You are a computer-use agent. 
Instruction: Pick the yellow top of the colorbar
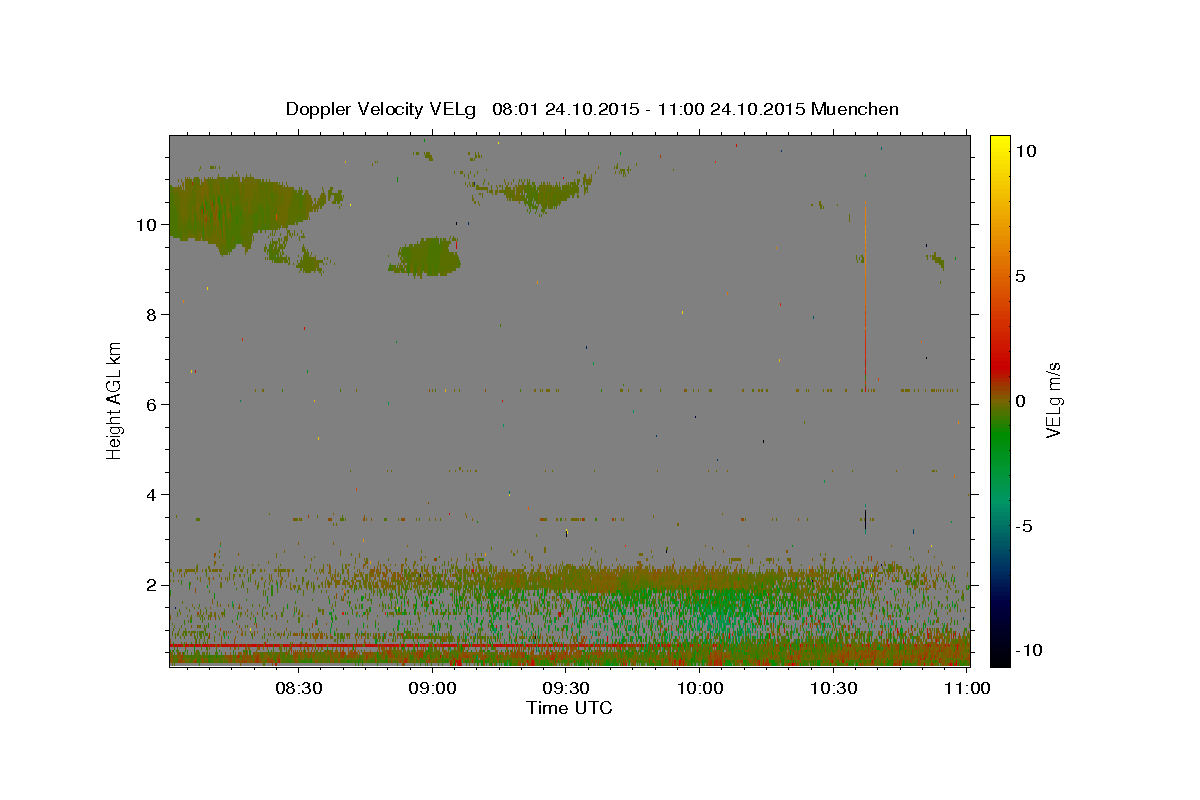pos(1000,142)
